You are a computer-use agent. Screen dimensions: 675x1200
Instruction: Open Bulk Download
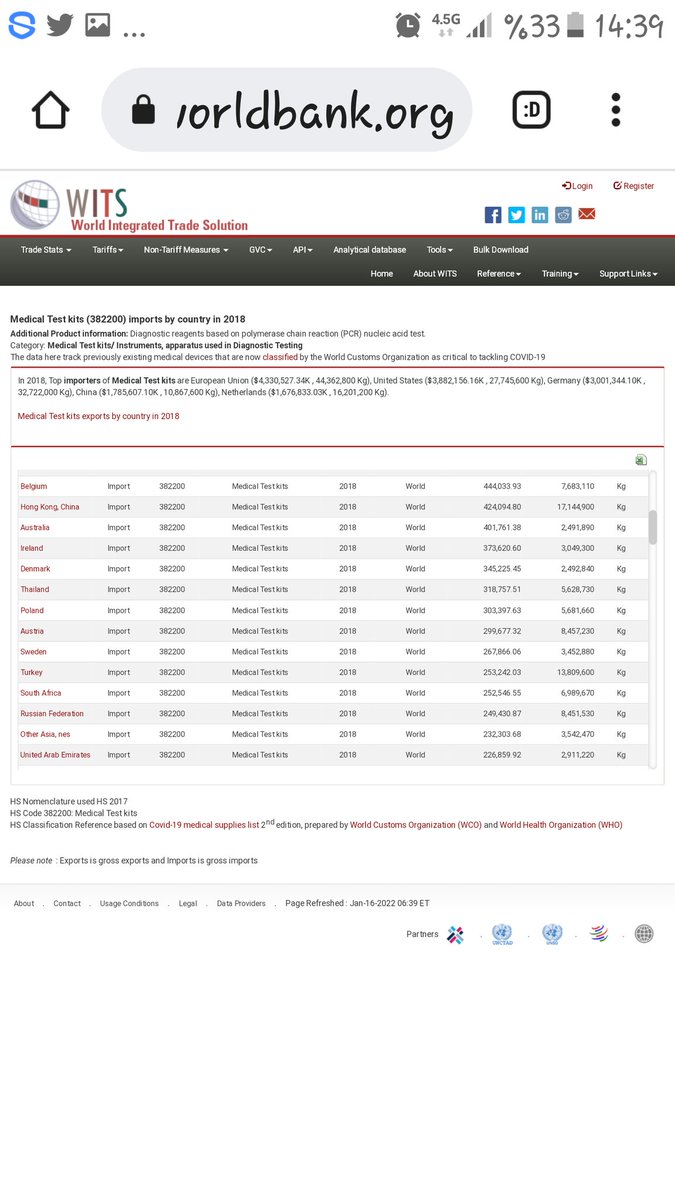pyautogui.click(x=501, y=250)
